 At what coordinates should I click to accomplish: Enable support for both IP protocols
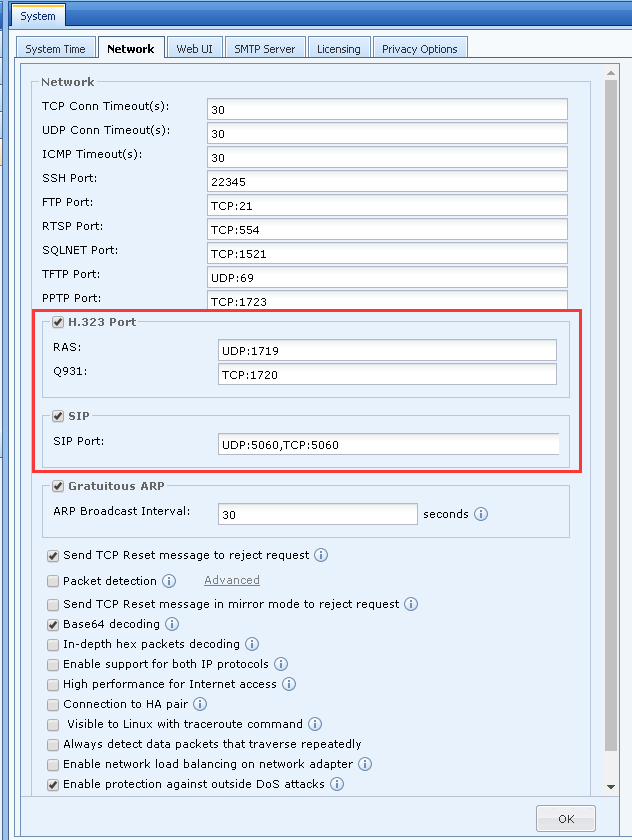[52, 665]
